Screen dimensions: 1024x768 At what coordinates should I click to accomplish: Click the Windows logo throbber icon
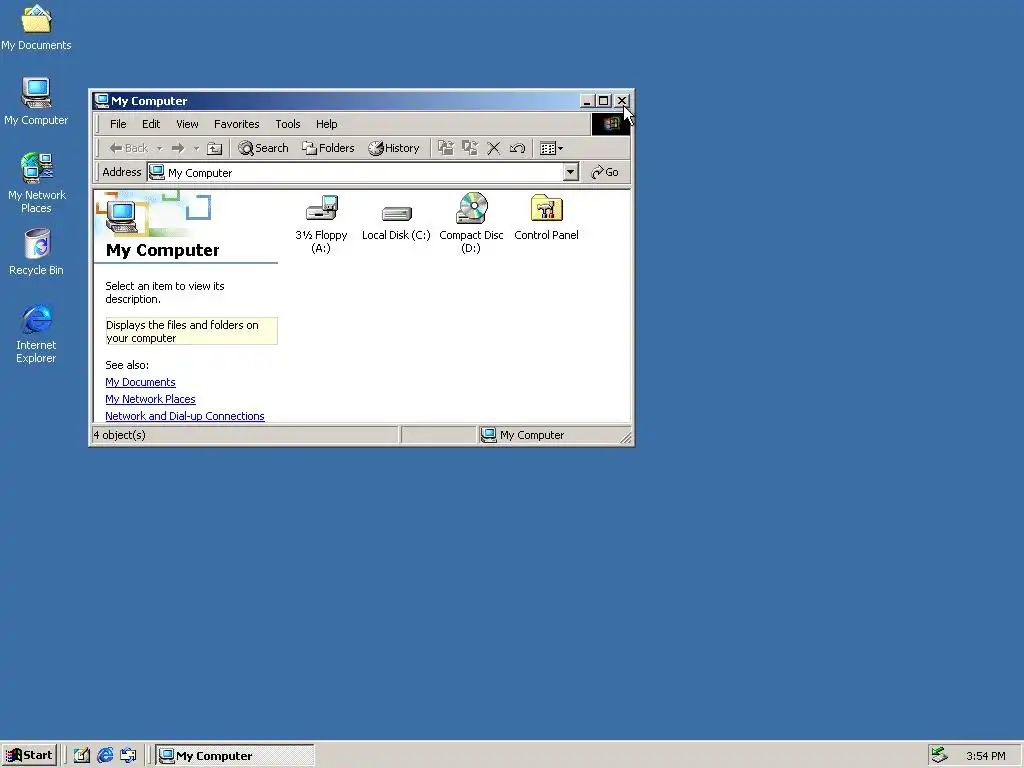coord(611,123)
